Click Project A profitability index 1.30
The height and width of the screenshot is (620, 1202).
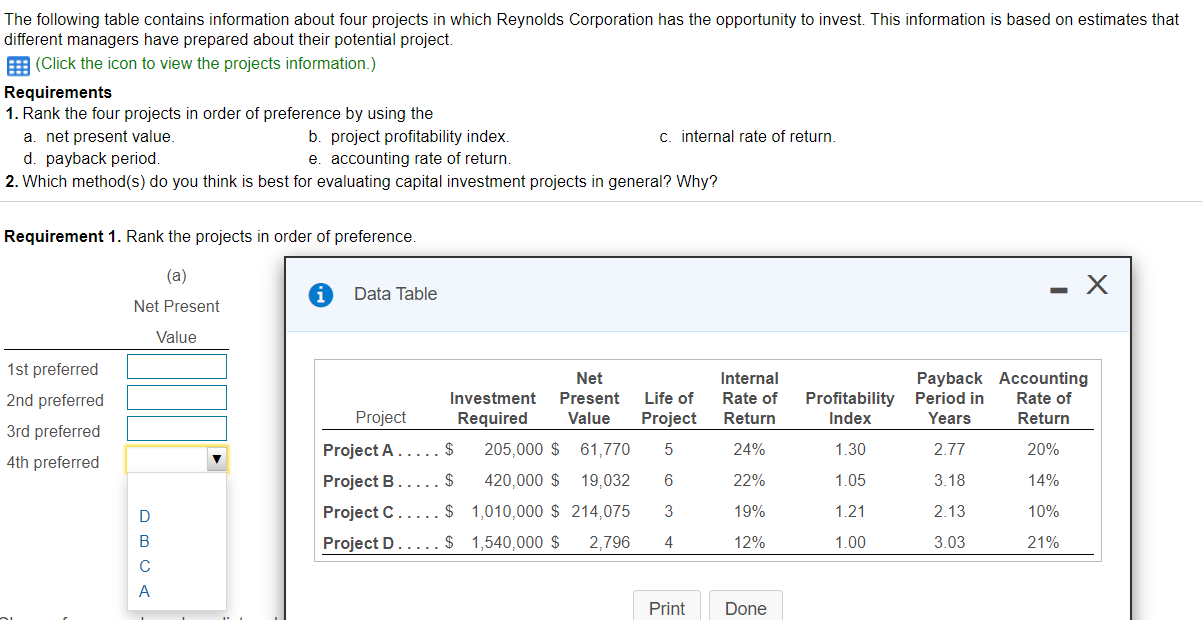click(850, 450)
